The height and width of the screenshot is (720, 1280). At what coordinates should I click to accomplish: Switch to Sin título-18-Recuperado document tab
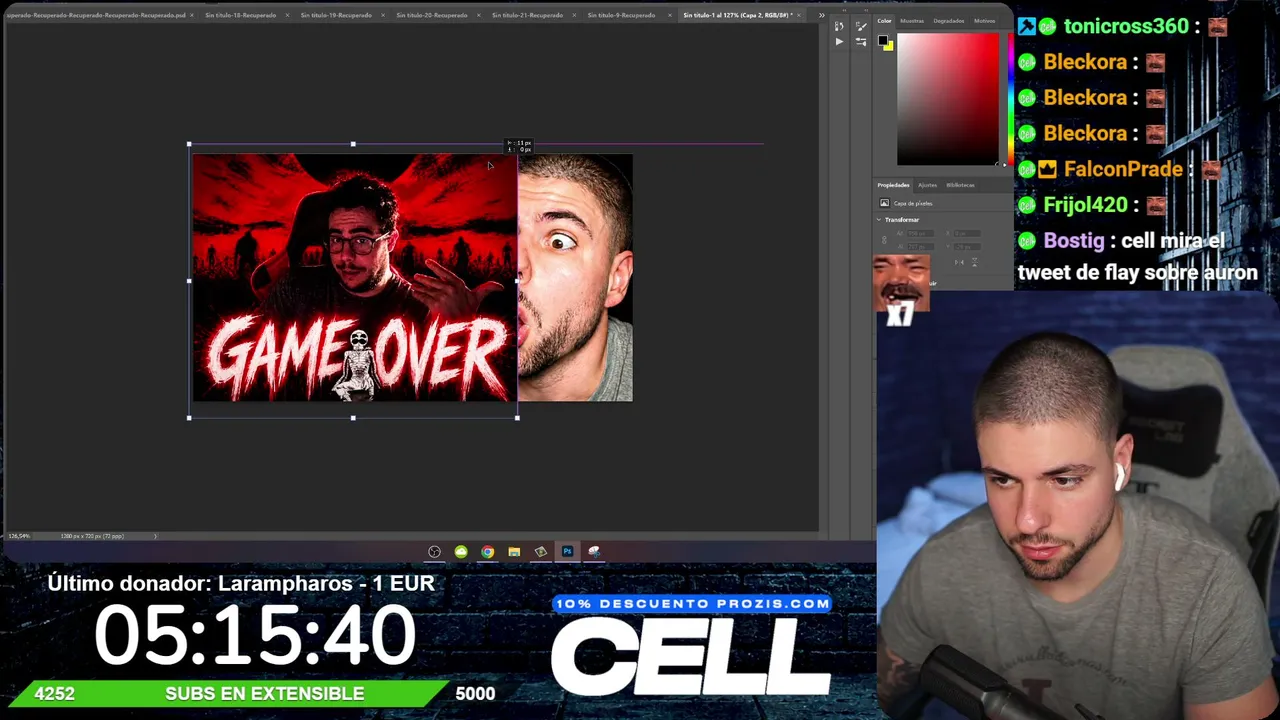click(x=240, y=15)
